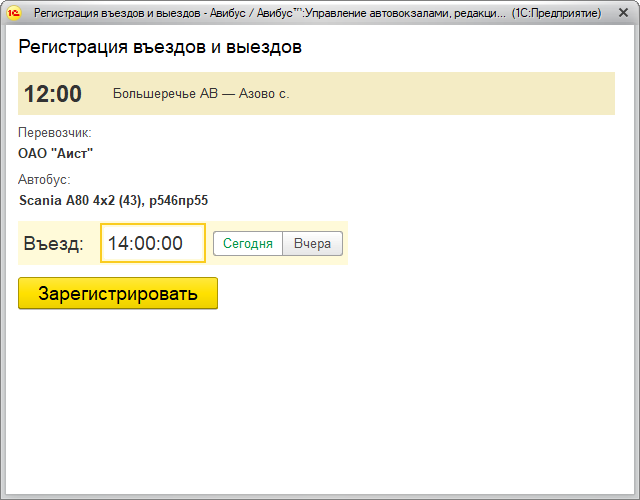Switch date to Вчера

pos(312,243)
